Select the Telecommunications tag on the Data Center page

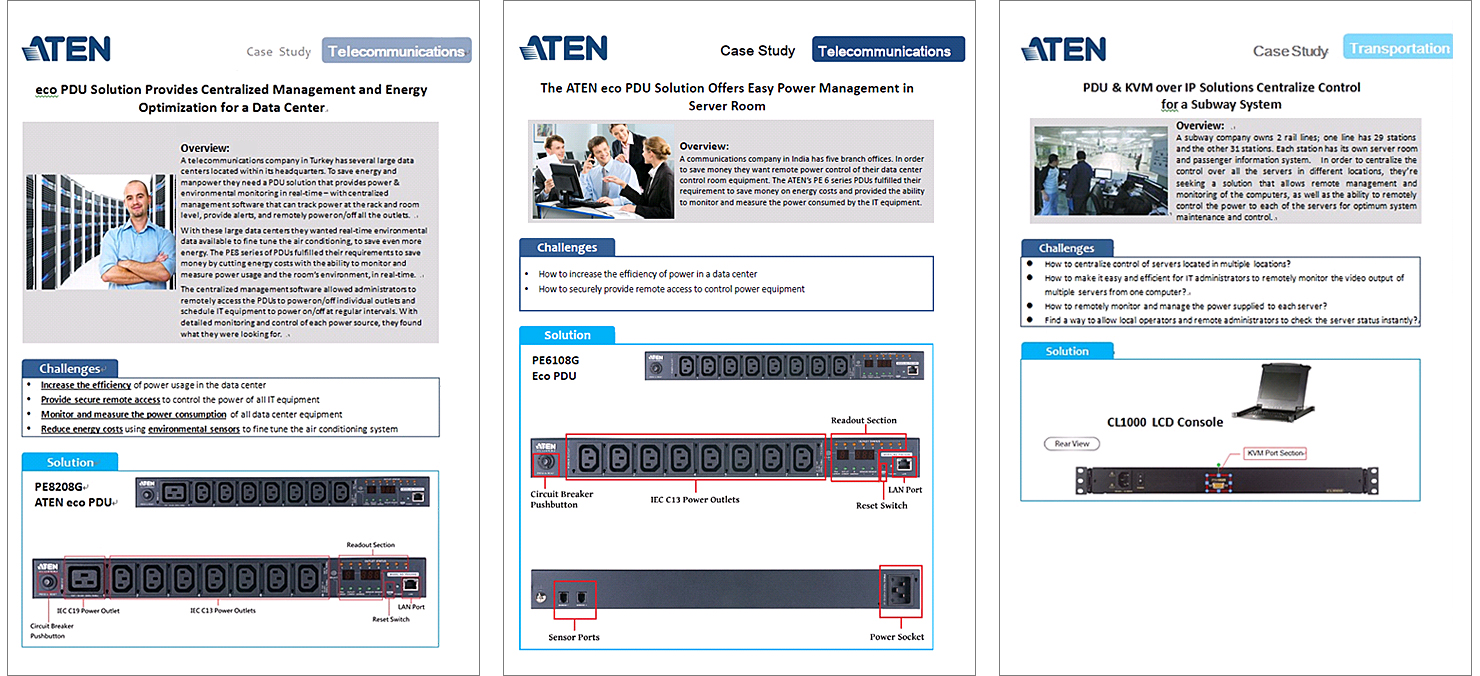[x=396, y=51]
